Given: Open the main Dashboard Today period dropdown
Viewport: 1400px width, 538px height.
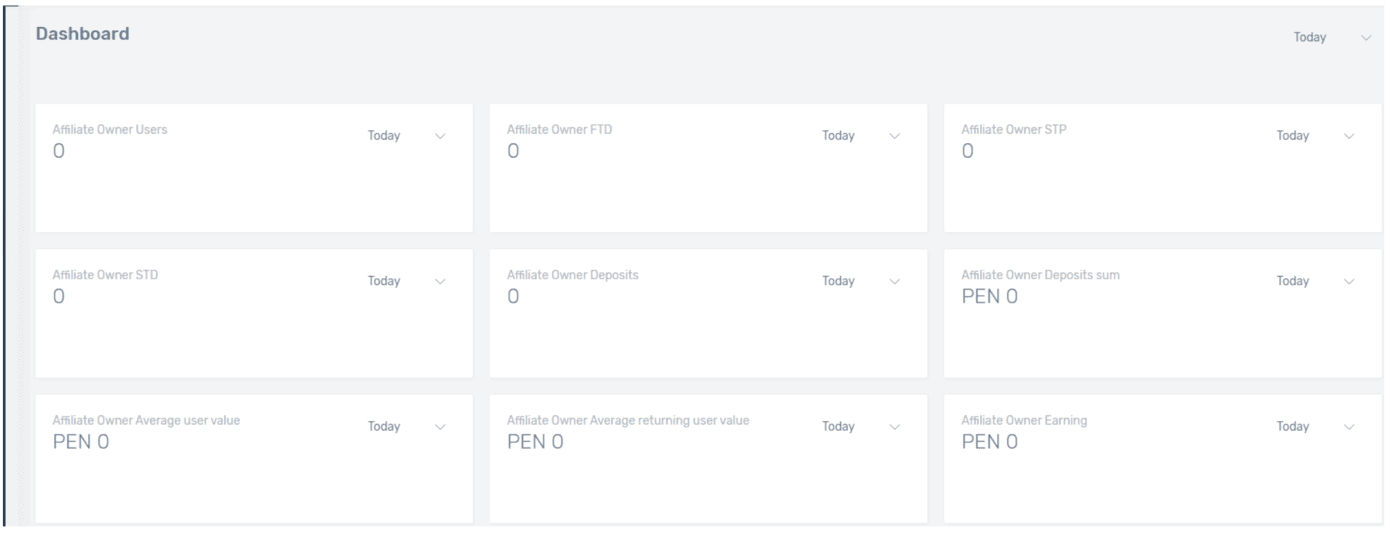Looking at the screenshot, I should [x=1309, y=37].
